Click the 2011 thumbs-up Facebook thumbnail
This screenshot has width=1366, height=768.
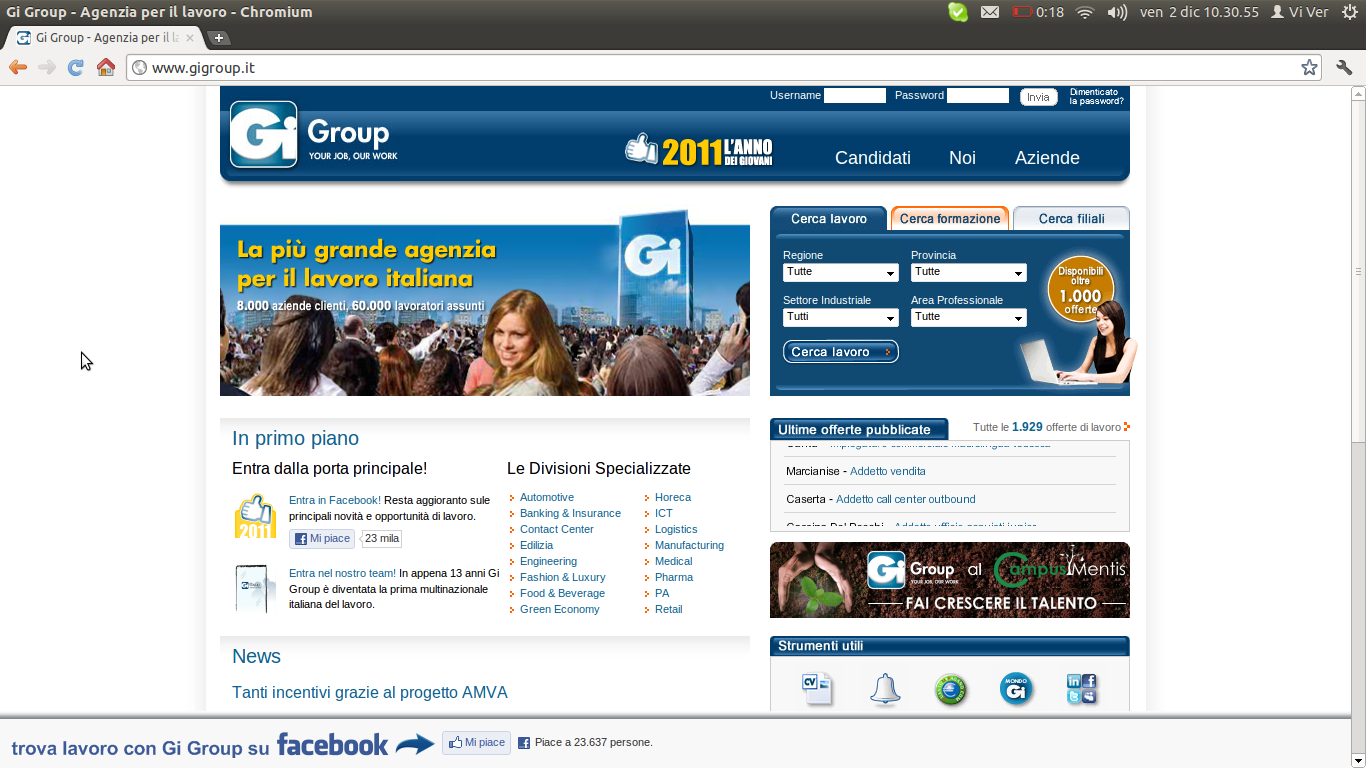pos(255,516)
